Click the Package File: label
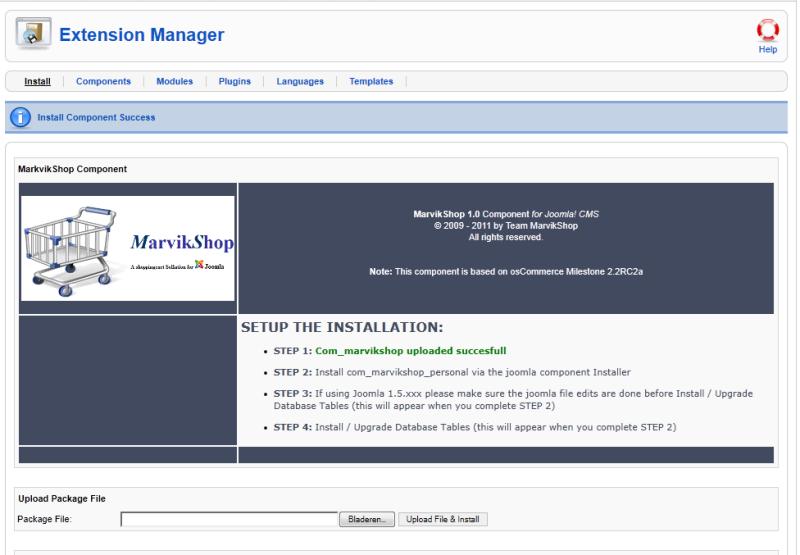Screen dimensions: 800x555 (44, 519)
